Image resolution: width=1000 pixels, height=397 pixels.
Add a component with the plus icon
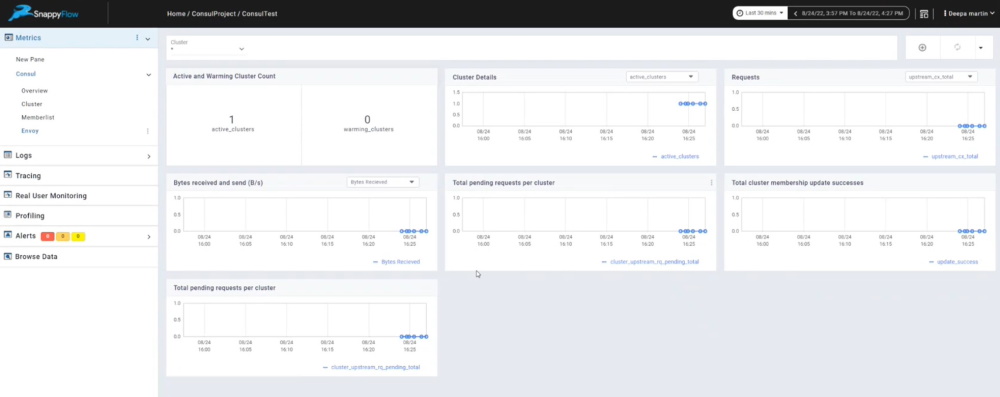[x=922, y=48]
